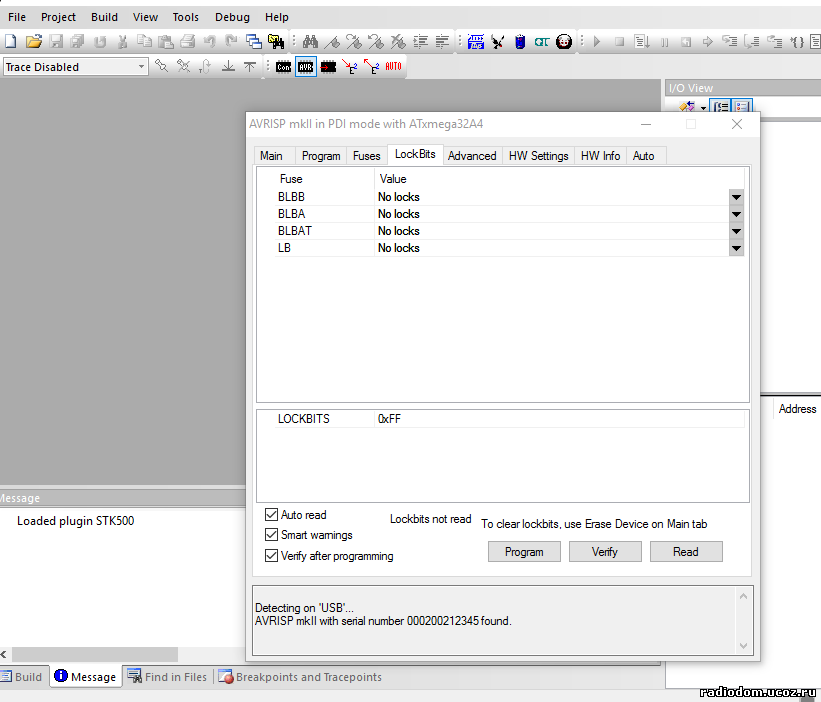Click the Save All icon
This screenshot has height=702, width=821.
point(77,41)
